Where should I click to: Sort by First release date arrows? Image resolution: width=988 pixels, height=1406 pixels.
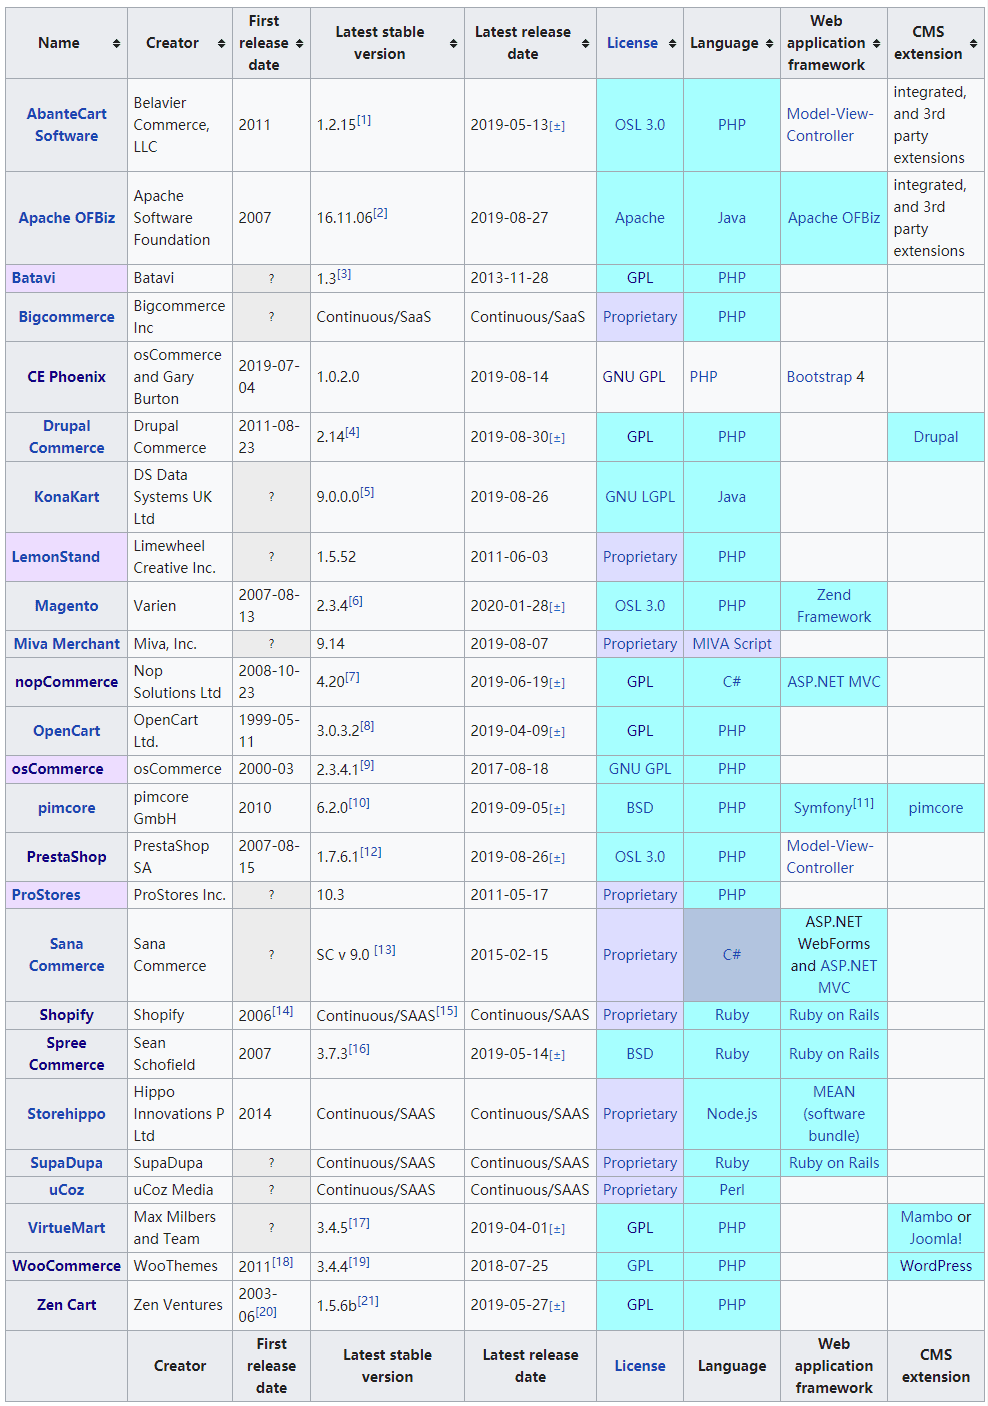coord(299,44)
